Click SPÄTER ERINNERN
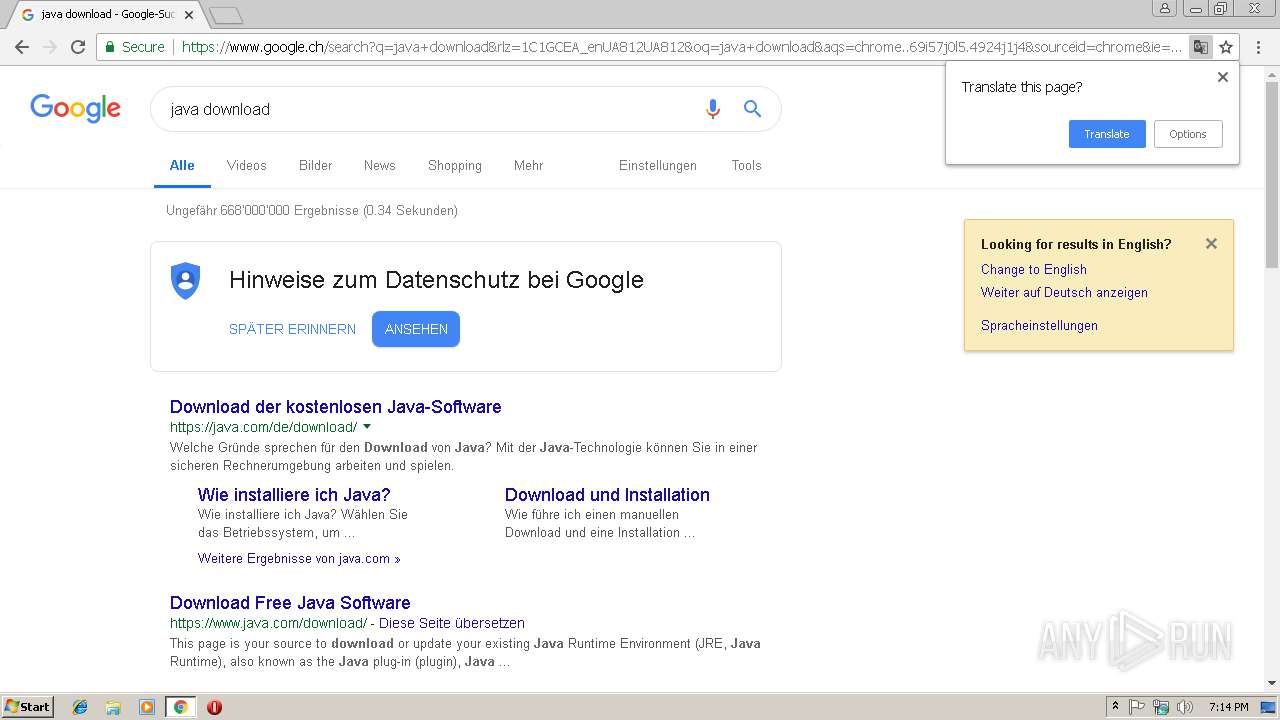 click(292, 329)
